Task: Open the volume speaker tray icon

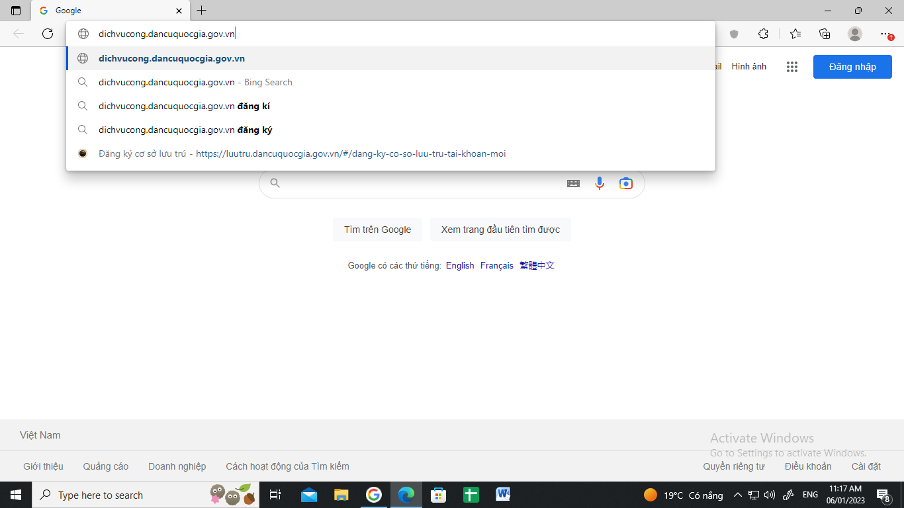Action: point(769,495)
